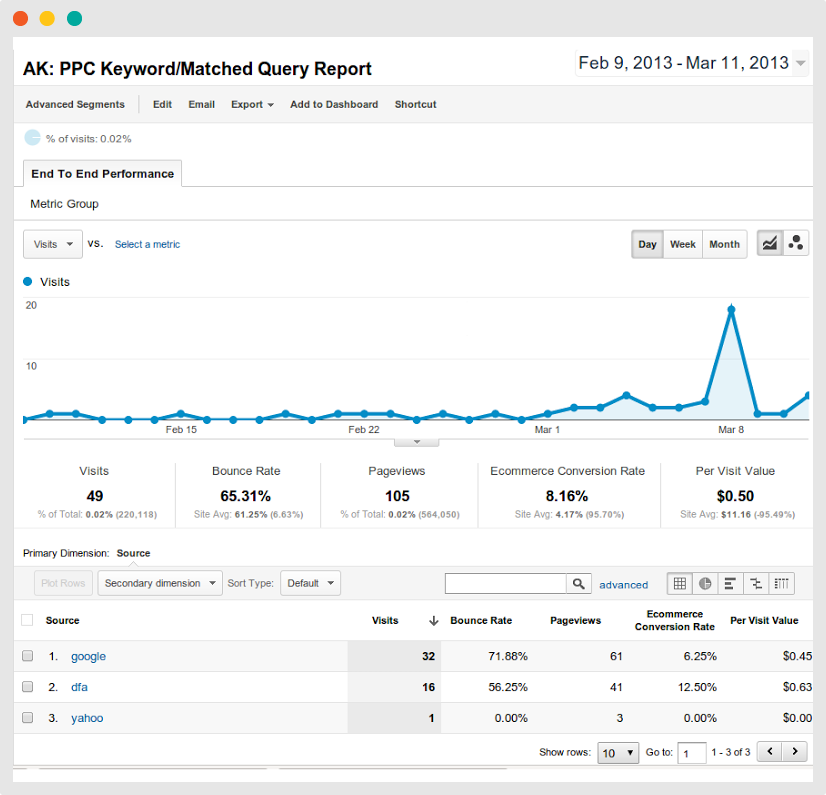Select all rows with header checkbox

point(27,620)
